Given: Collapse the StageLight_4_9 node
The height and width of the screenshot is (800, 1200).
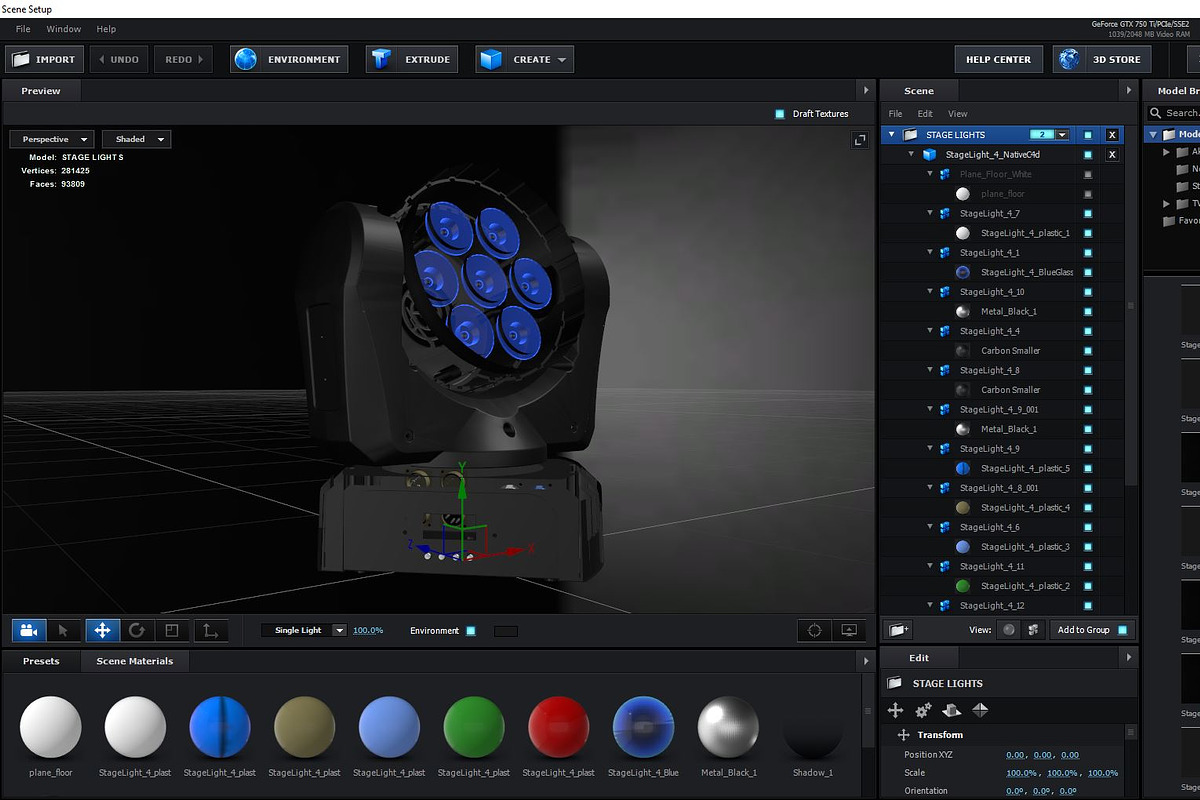Looking at the screenshot, I should pyautogui.click(x=931, y=449).
